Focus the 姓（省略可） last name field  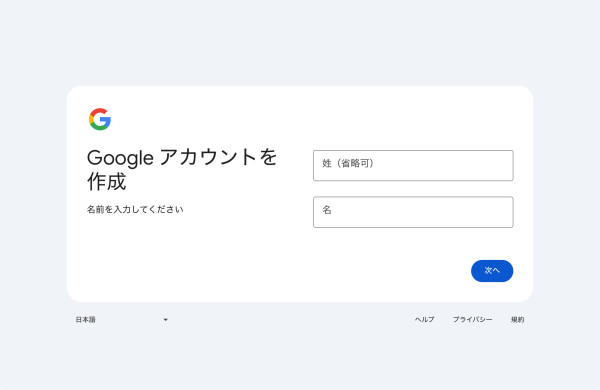pyautogui.click(x=413, y=165)
